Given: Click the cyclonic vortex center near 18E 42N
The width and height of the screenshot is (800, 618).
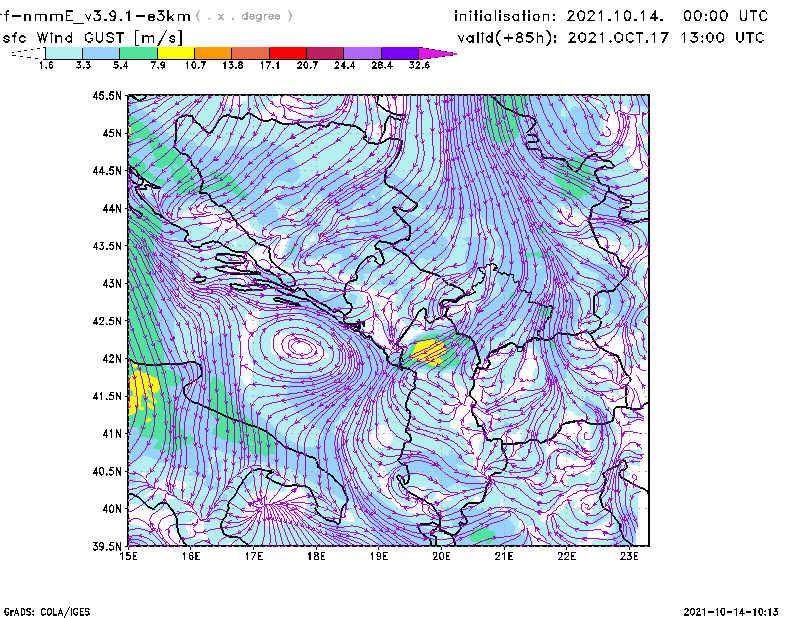Looking at the screenshot, I should [301, 347].
